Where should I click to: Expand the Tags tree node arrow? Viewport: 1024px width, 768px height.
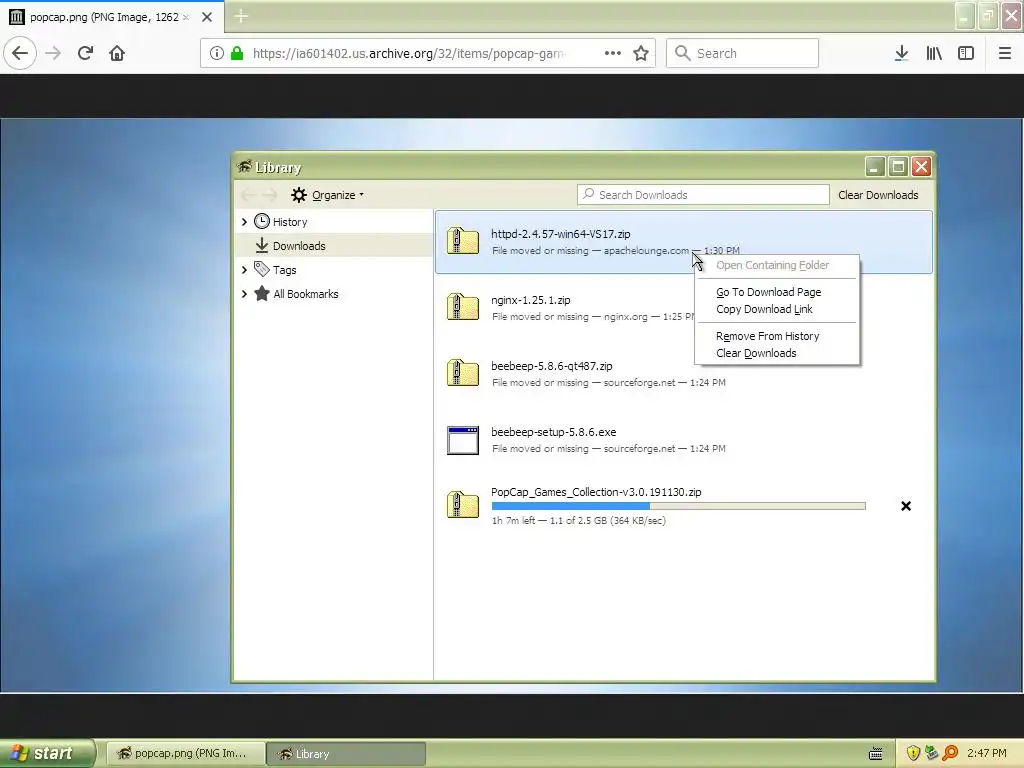(x=244, y=270)
